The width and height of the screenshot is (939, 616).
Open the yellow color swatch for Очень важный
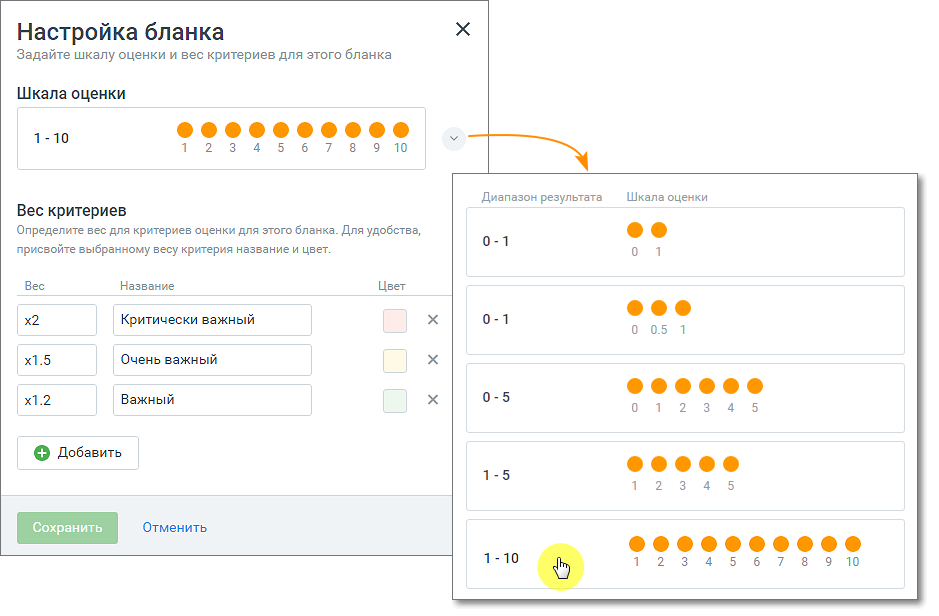[395, 360]
